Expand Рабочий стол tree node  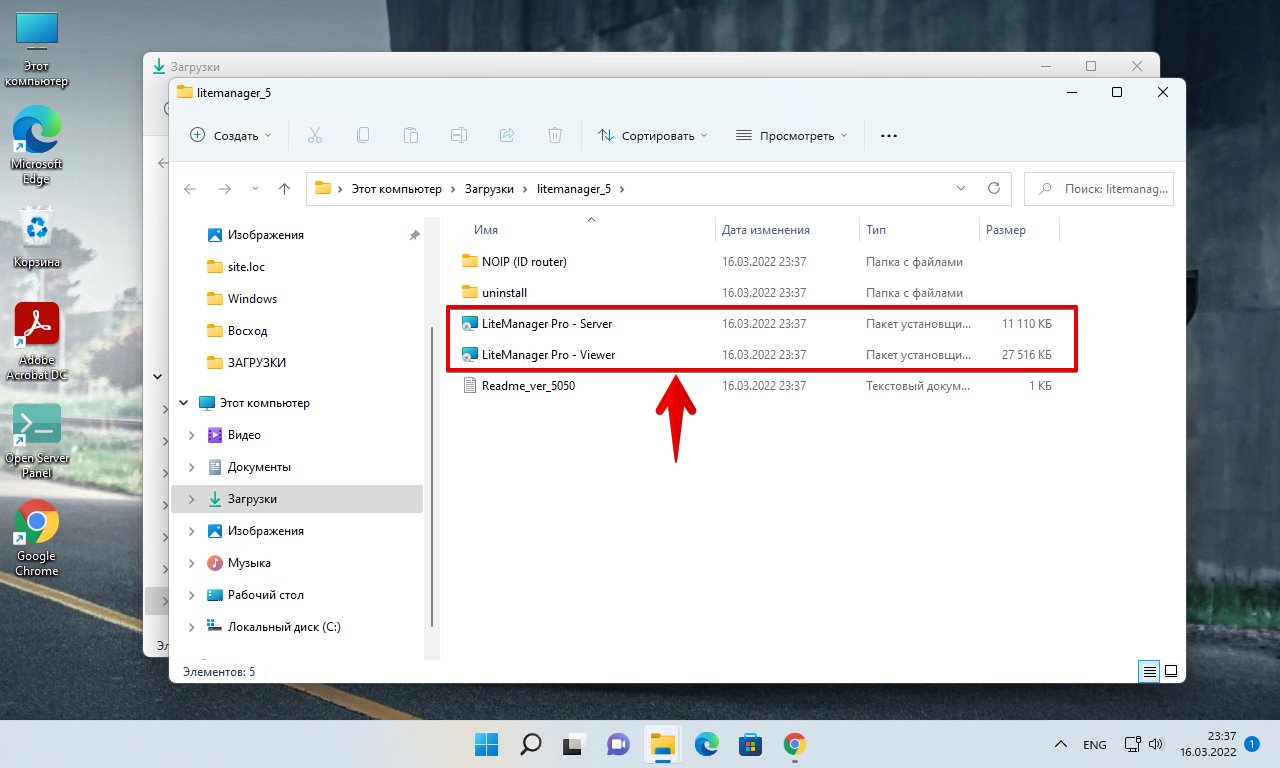coord(192,595)
